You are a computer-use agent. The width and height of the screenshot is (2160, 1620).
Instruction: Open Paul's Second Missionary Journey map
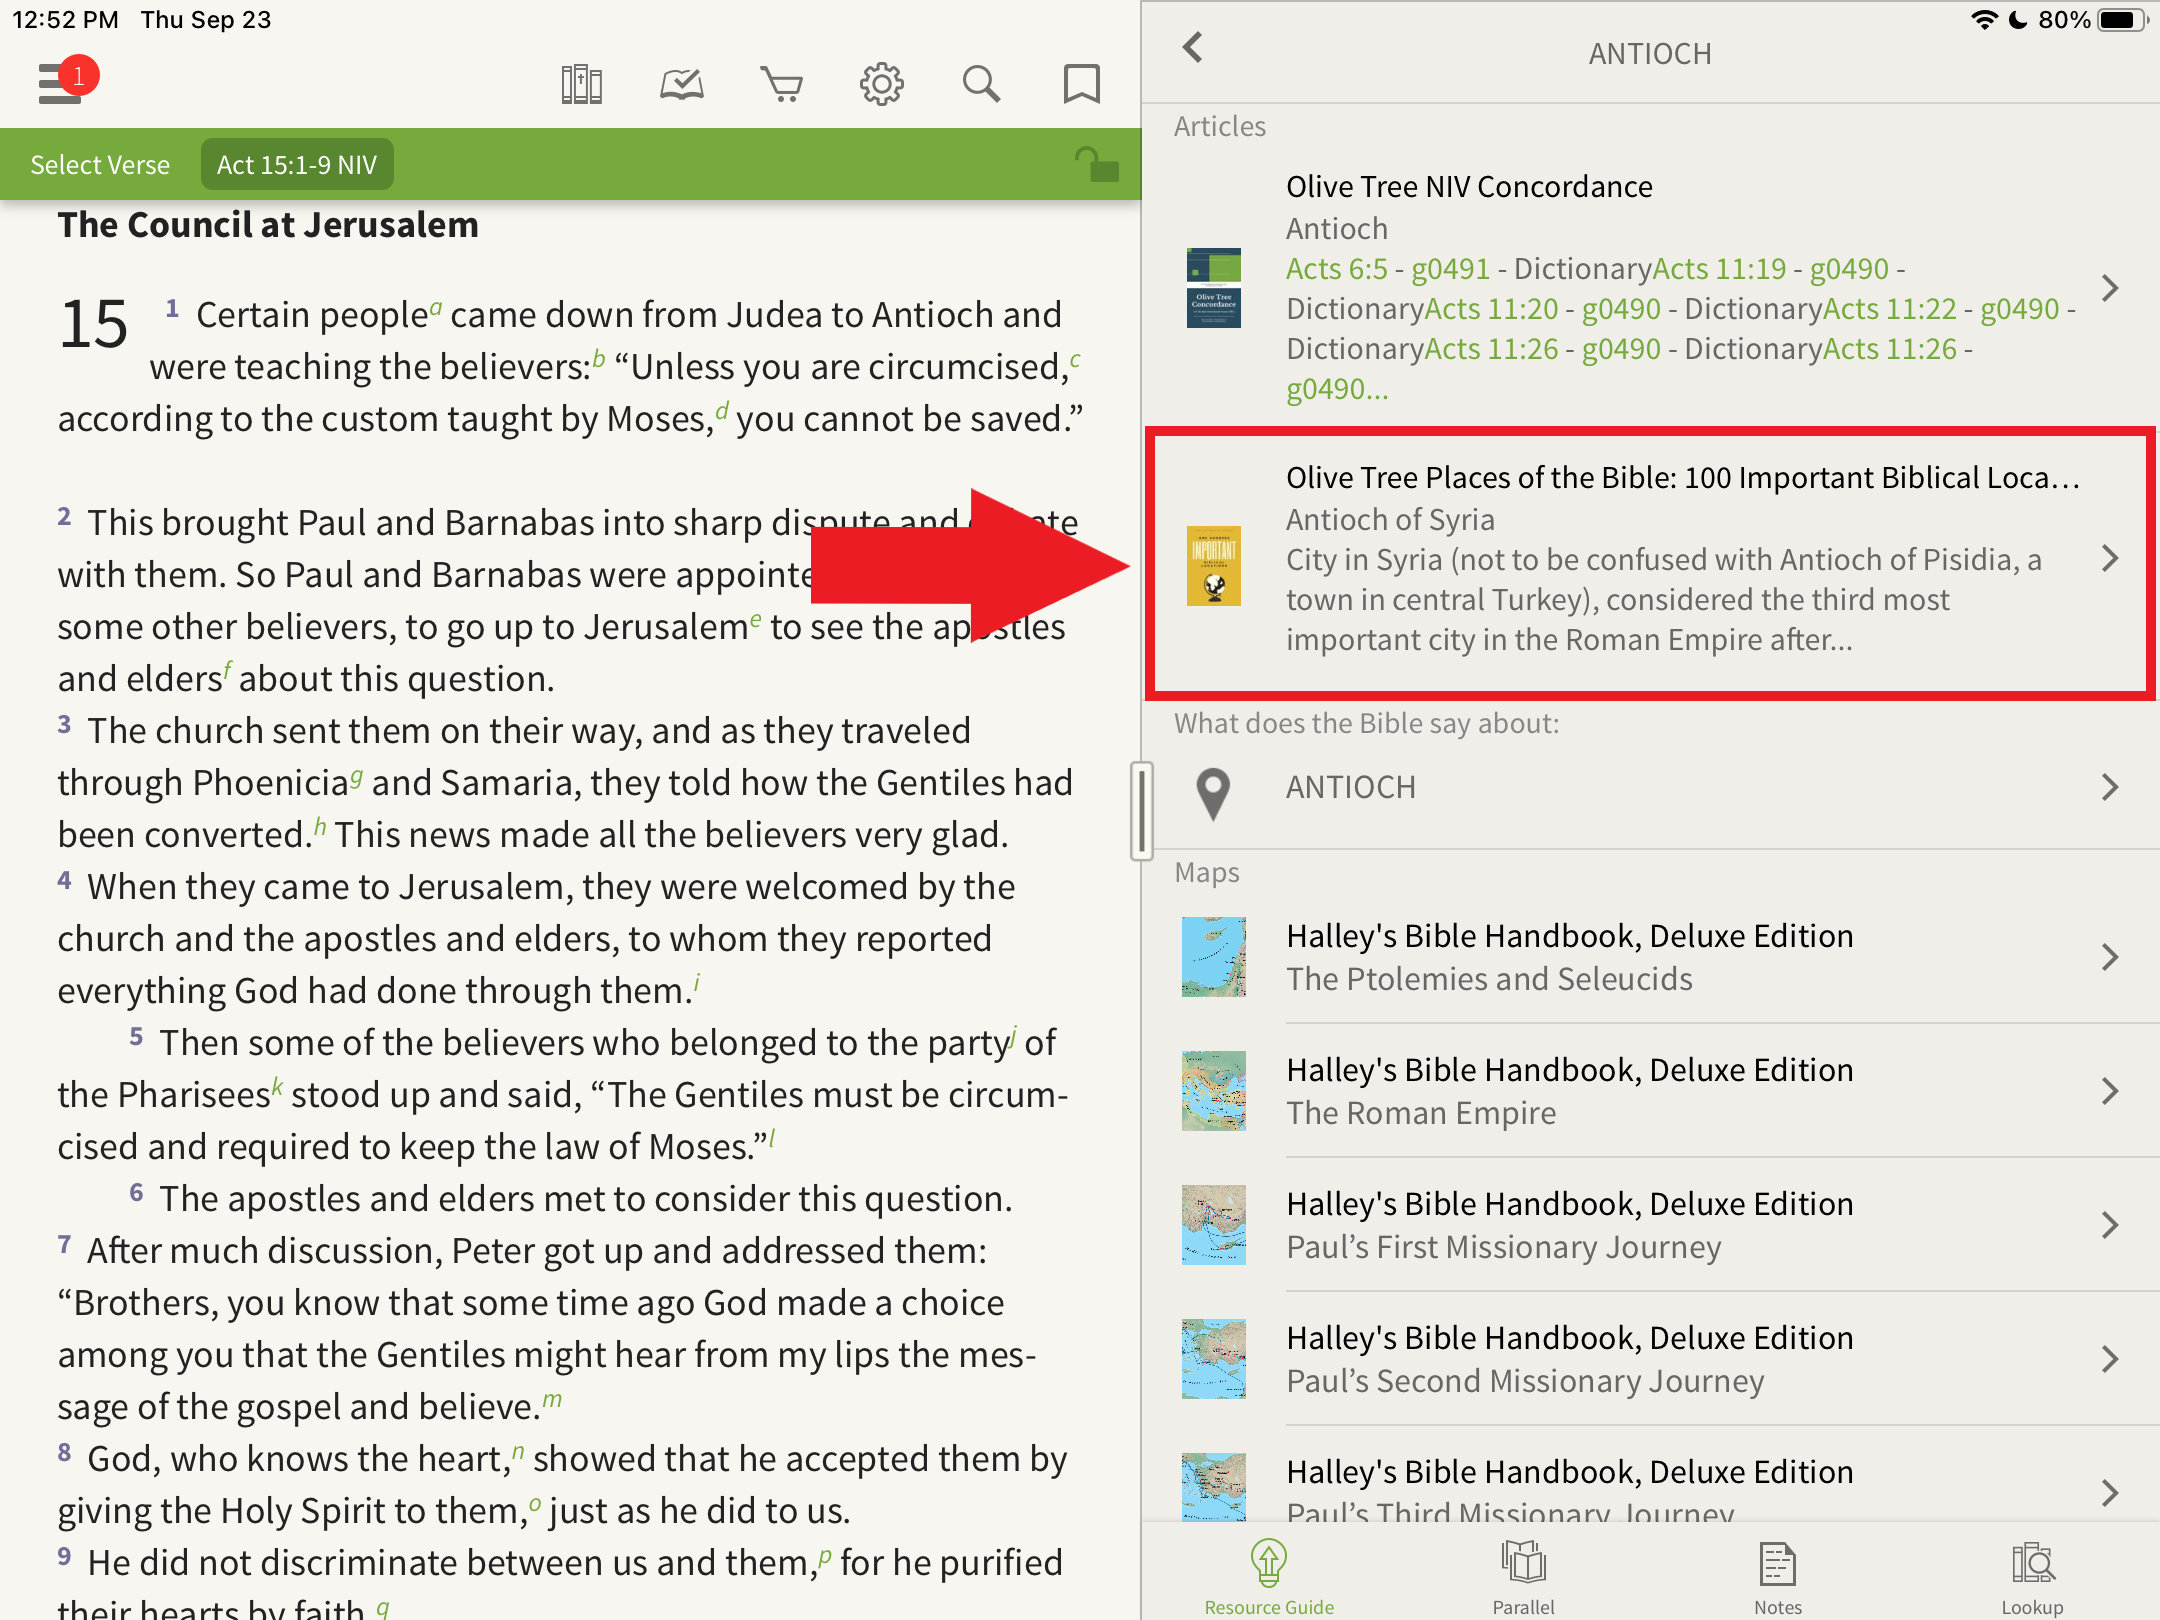coord(1650,1359)
